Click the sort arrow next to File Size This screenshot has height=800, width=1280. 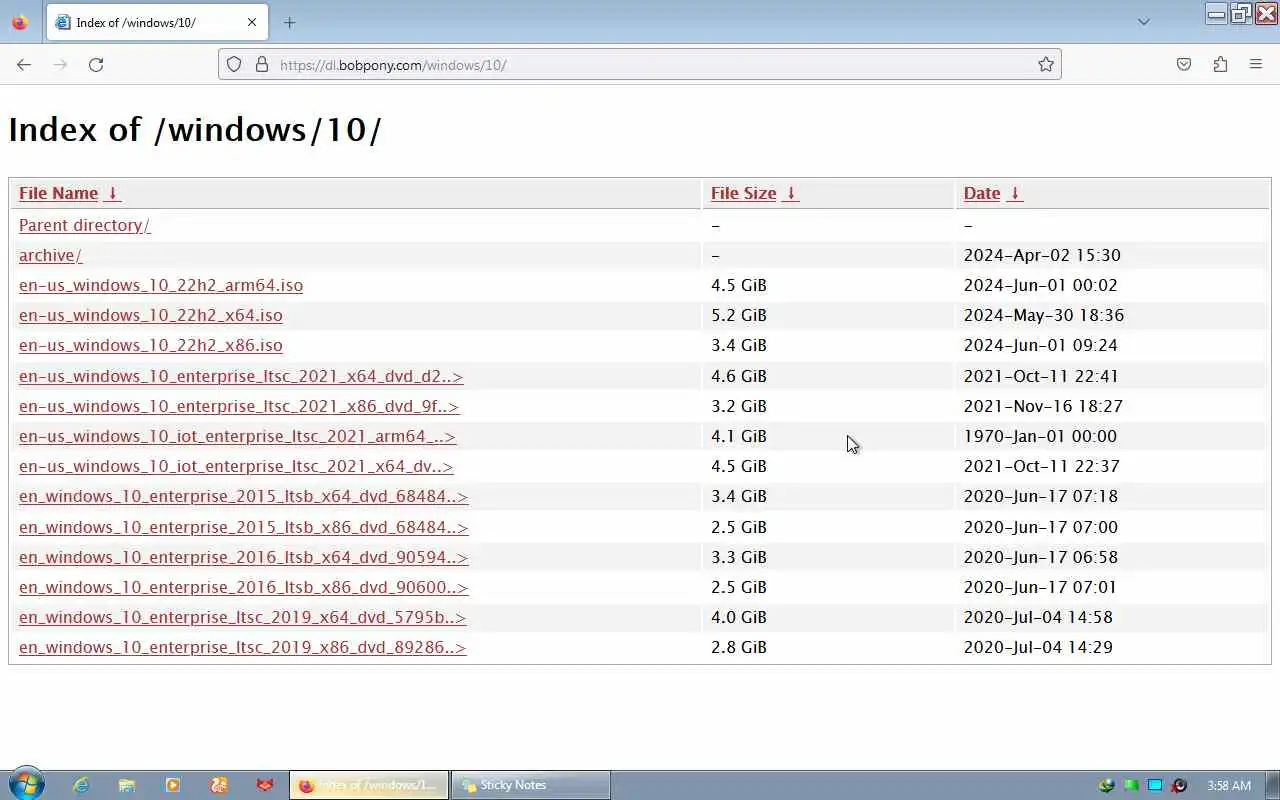coord(790,193)
